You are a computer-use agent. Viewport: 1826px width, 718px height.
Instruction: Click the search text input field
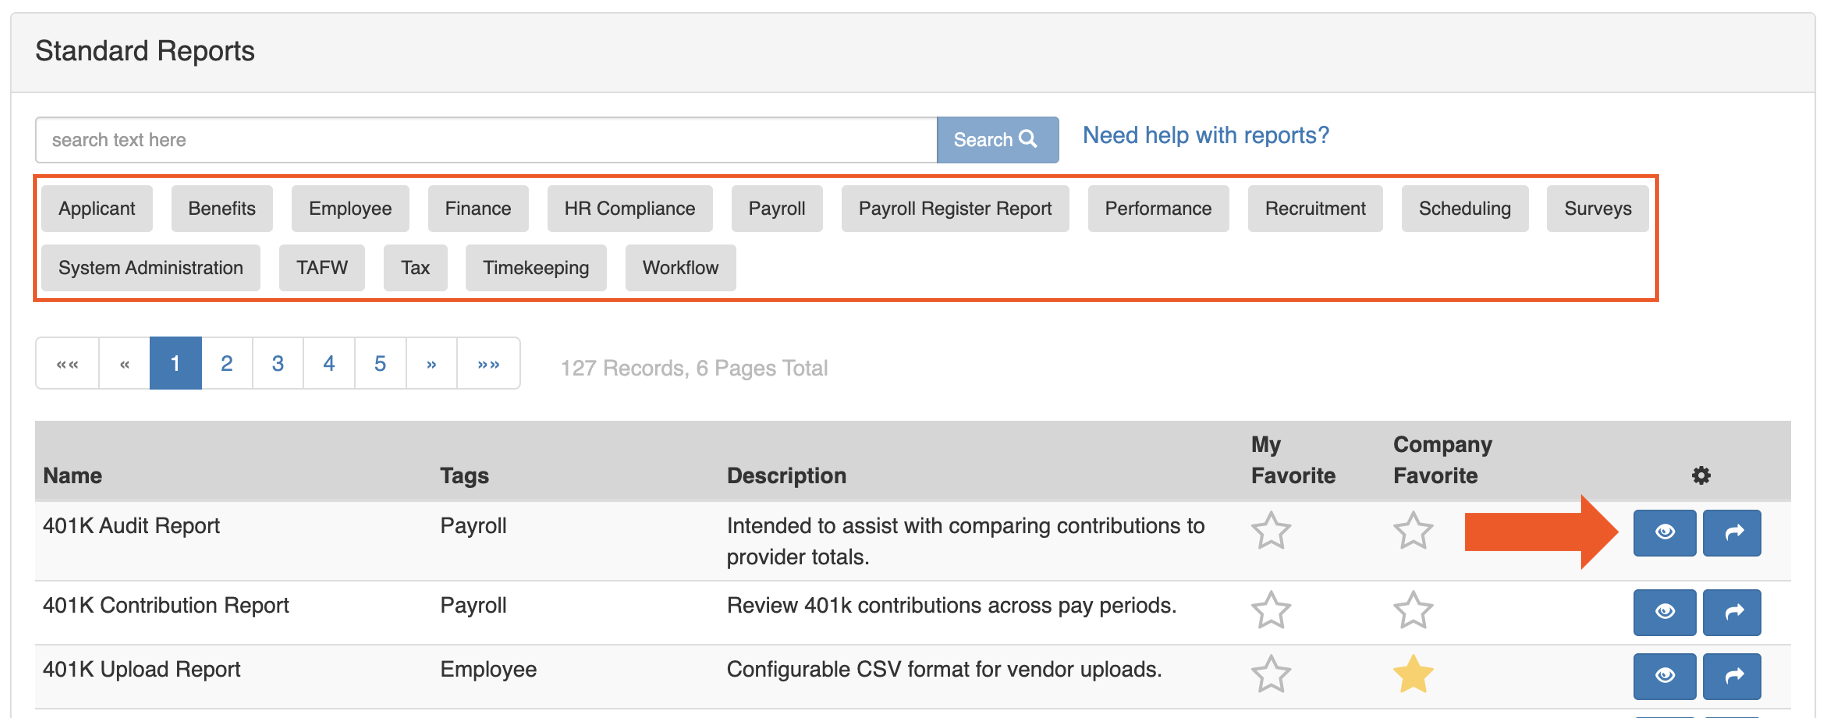click(485, 140)
